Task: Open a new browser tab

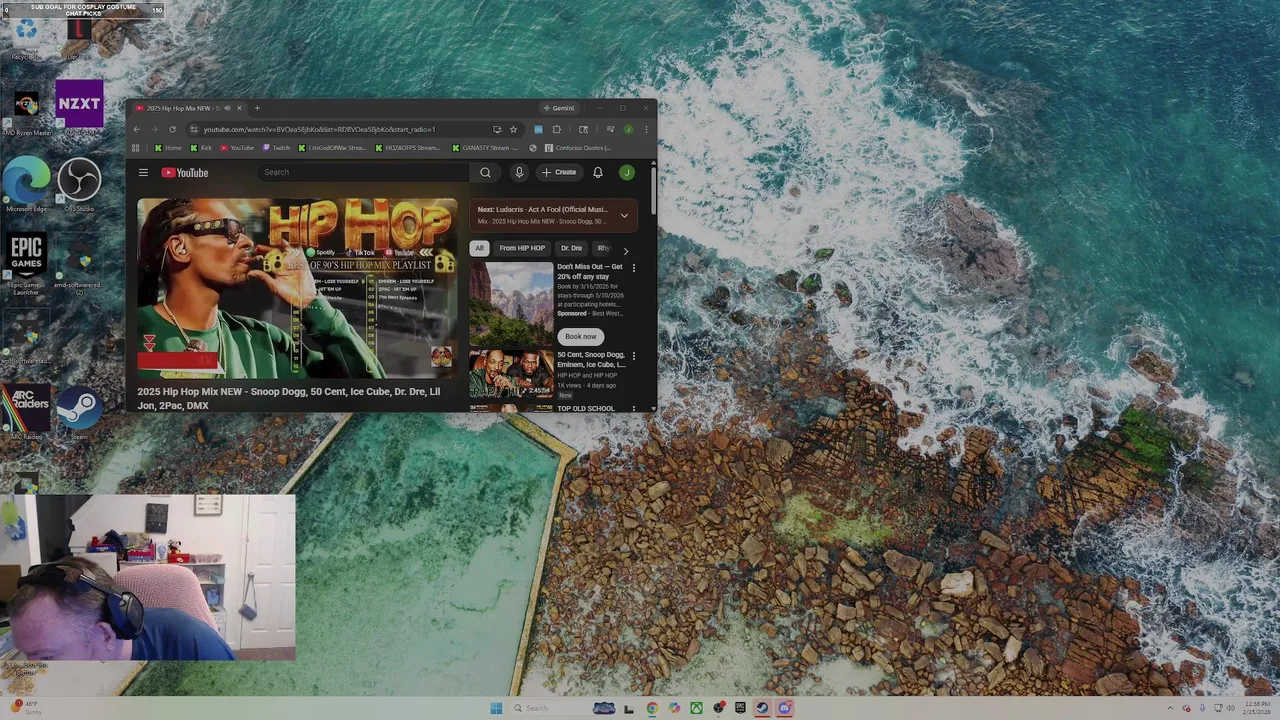Action: (x=257, y=108)
